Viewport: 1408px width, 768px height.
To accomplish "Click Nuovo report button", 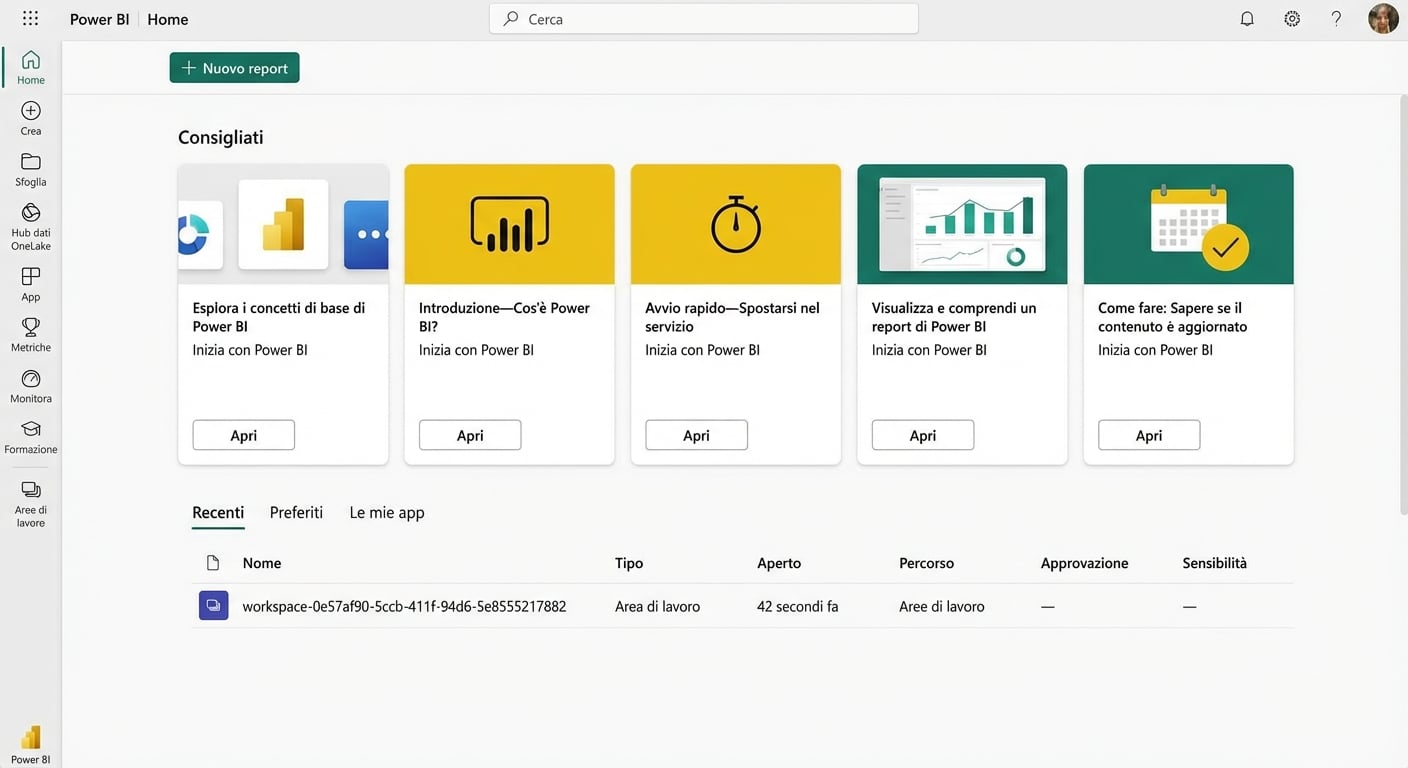I will coord(234,68).
